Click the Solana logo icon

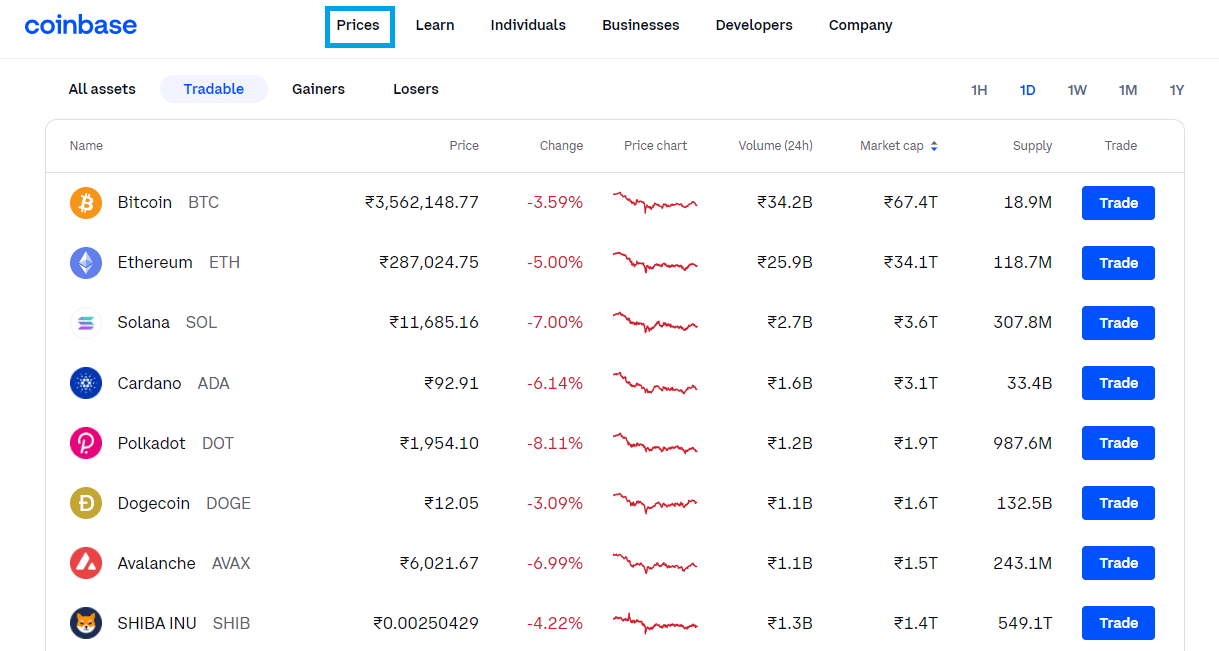click(x=86, y=323)
